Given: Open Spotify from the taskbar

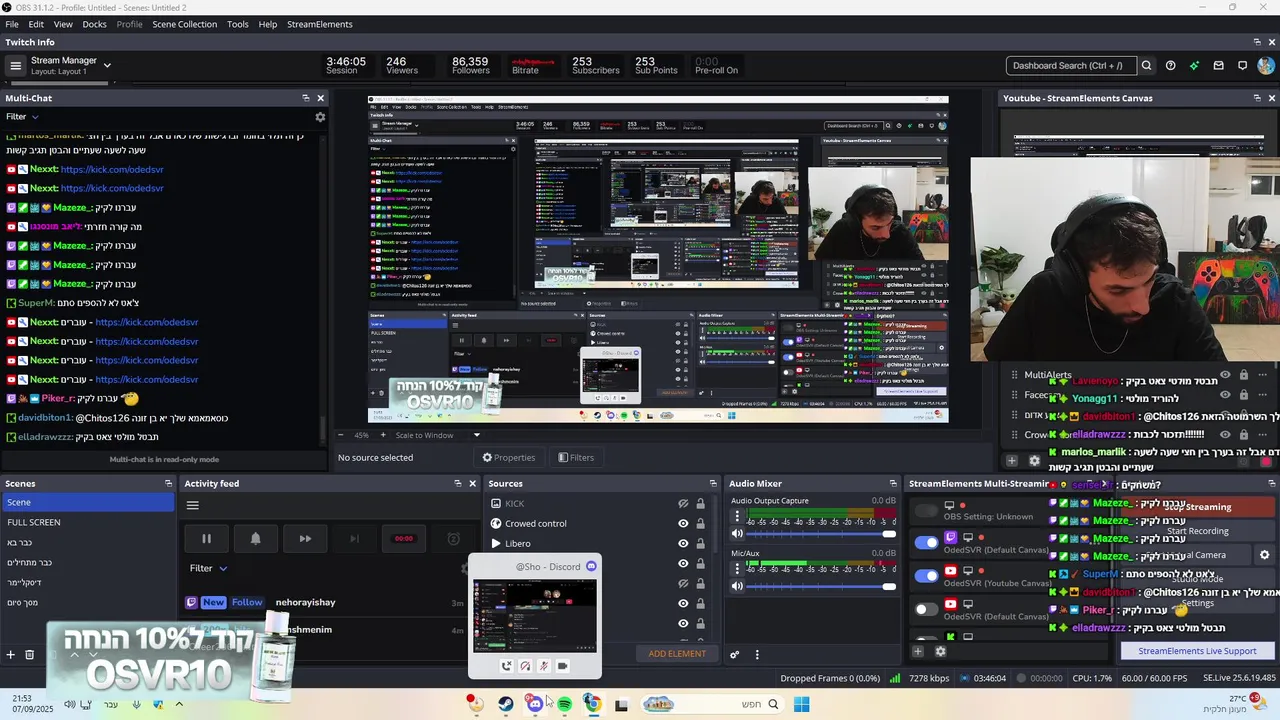Looking at the screenshot, I should click(x=564, y=704).
